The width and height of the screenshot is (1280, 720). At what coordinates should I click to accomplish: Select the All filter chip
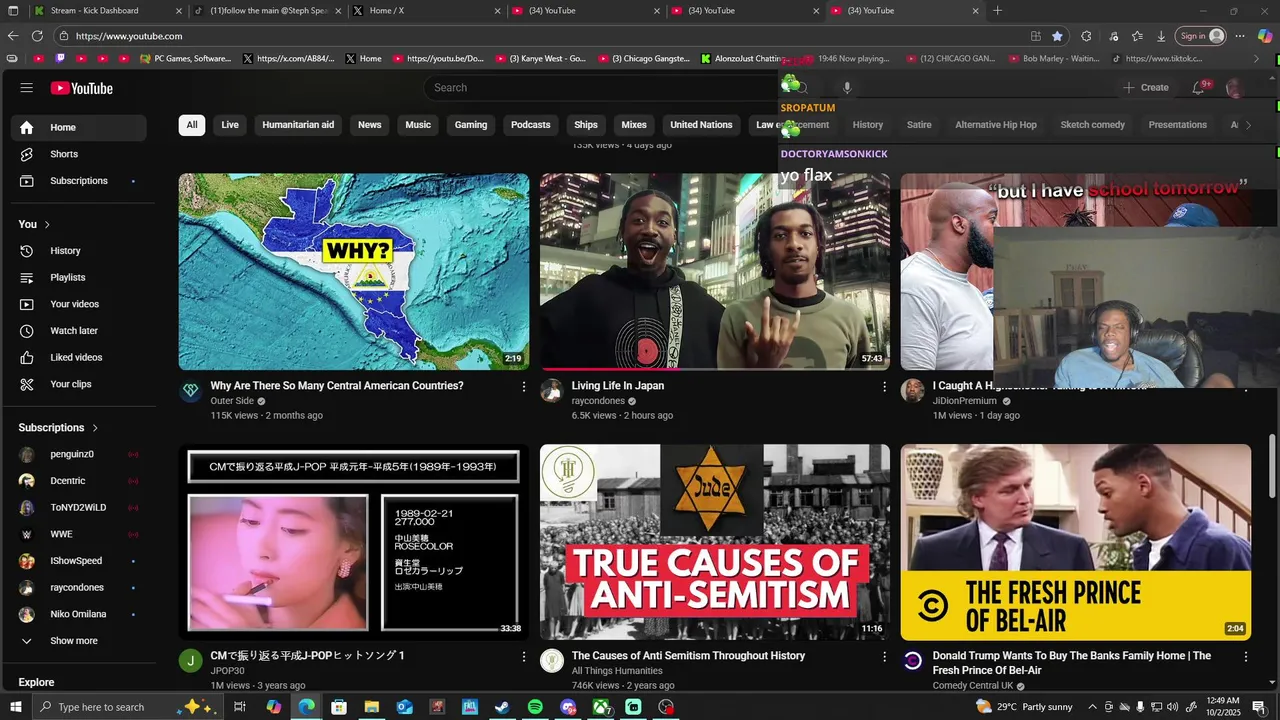tap(191, 125)
